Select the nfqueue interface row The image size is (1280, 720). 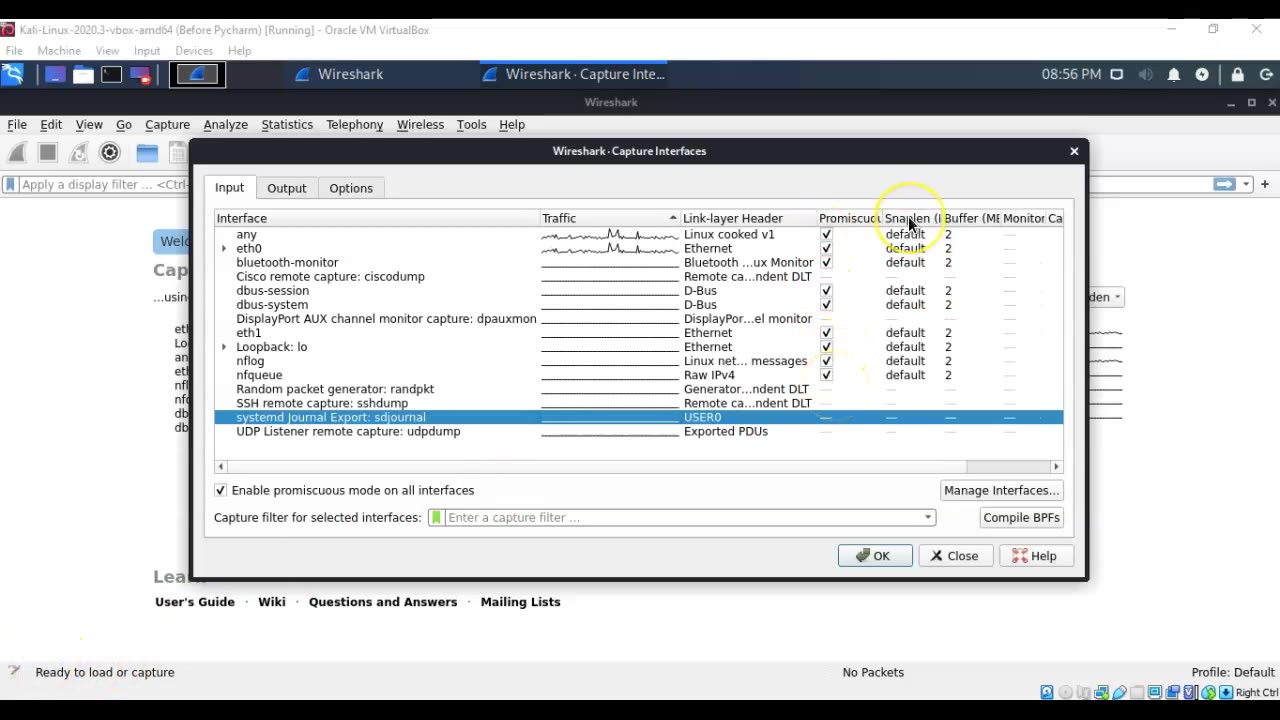click(x=639, y=375)
